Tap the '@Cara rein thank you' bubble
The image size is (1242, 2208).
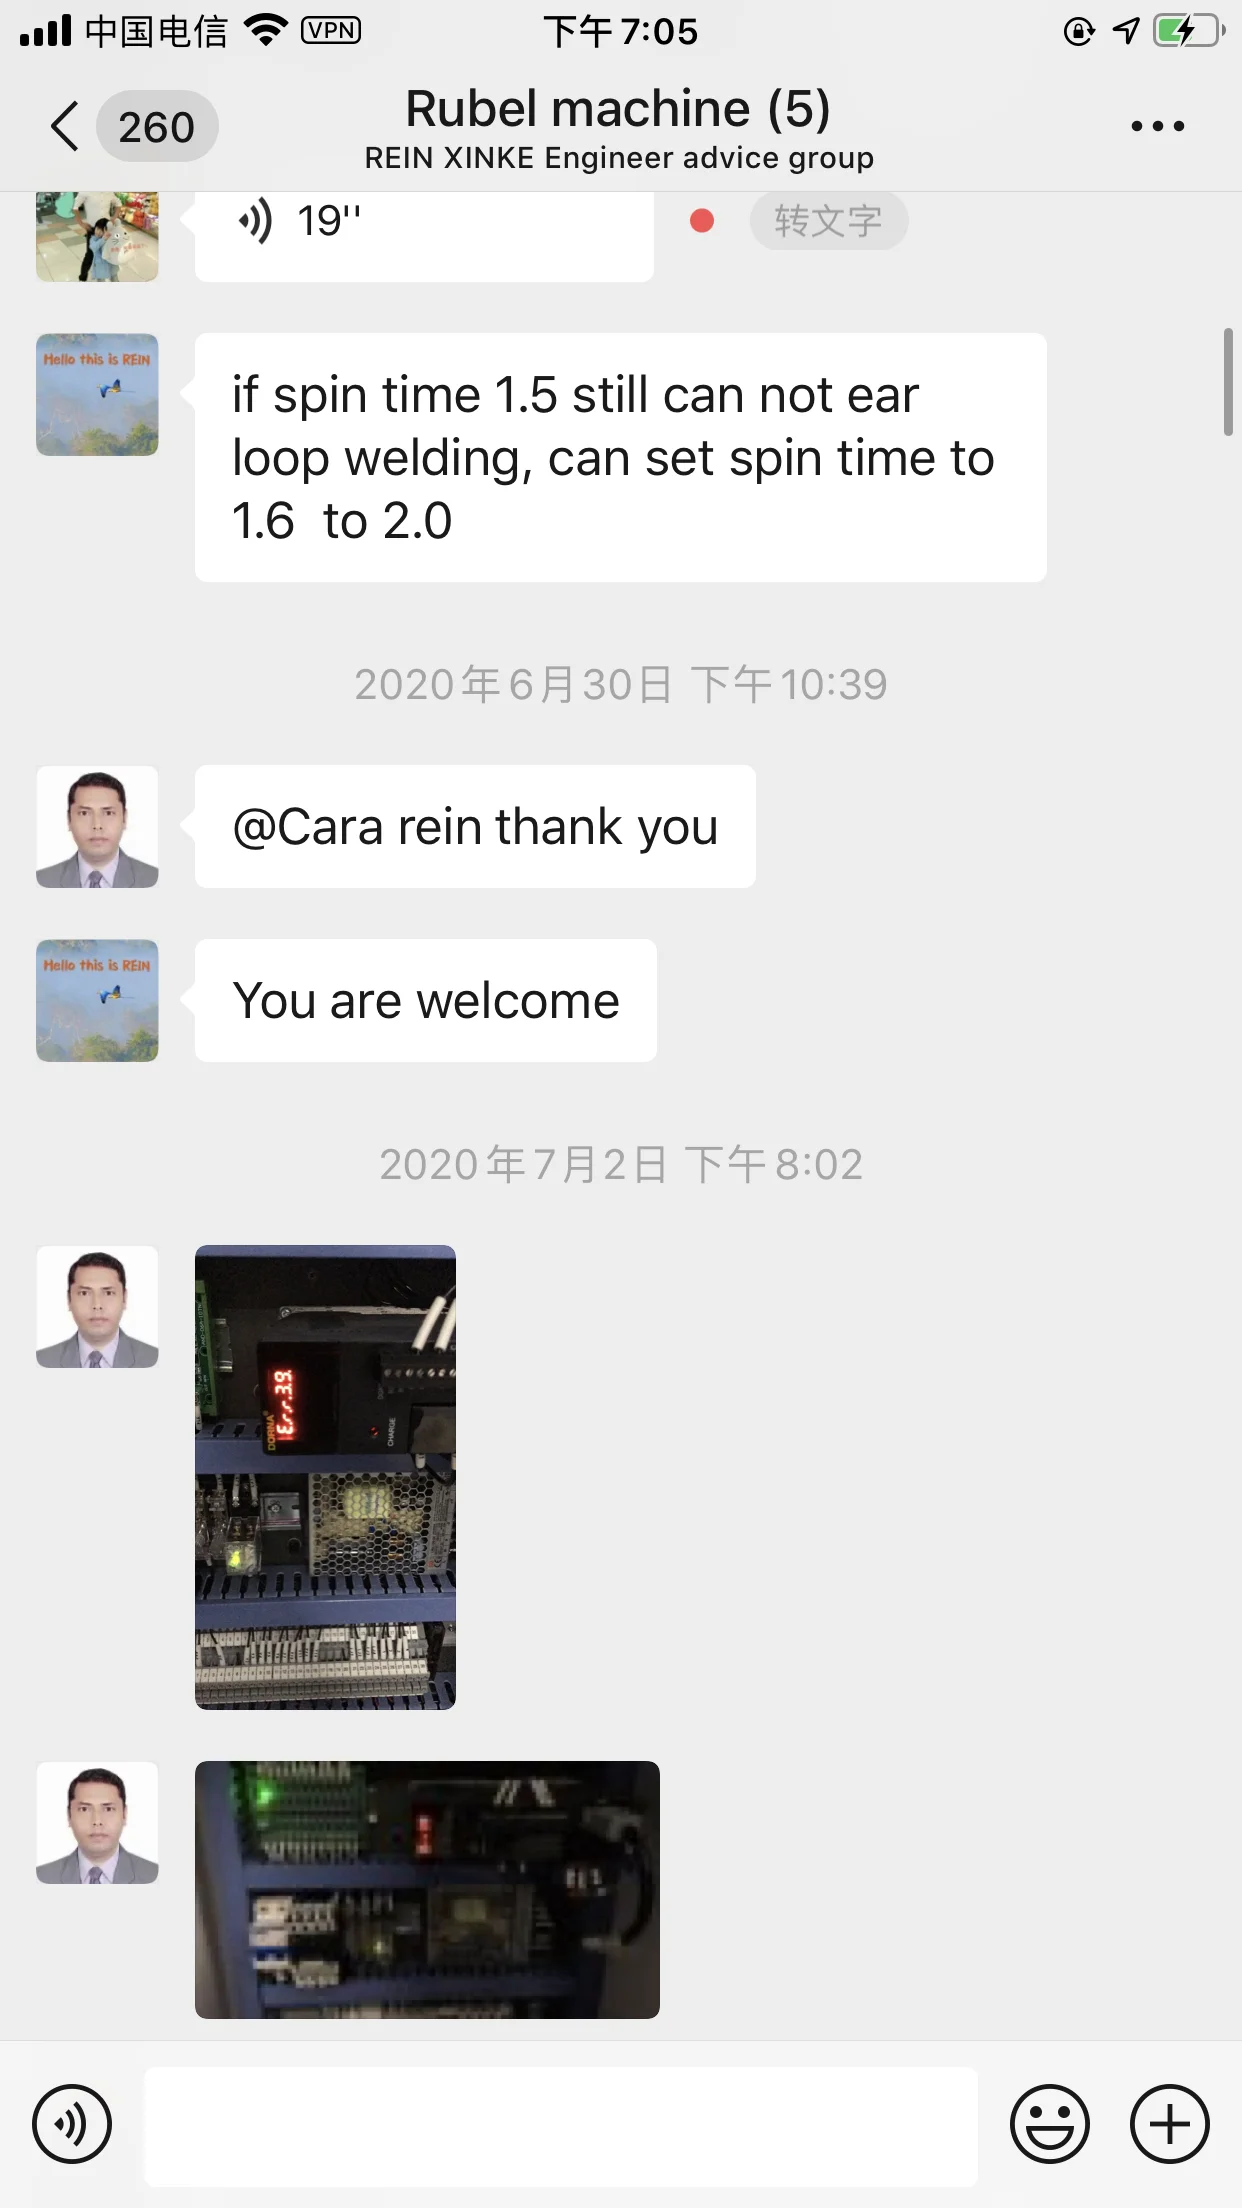pos(475,826)
